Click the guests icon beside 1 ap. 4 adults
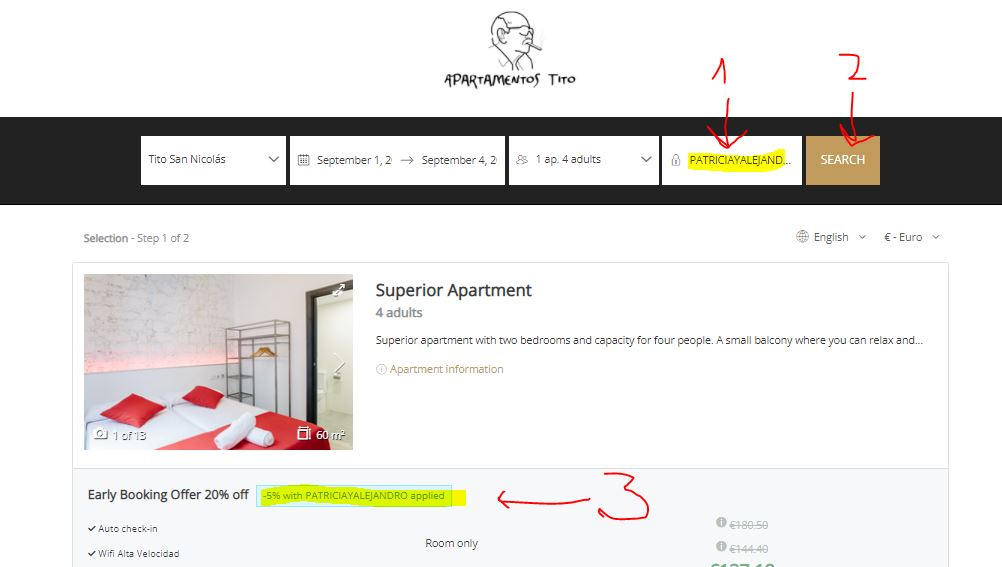Image resolution: width=1002 pixels, height=567 pixels. pos(522,159)
